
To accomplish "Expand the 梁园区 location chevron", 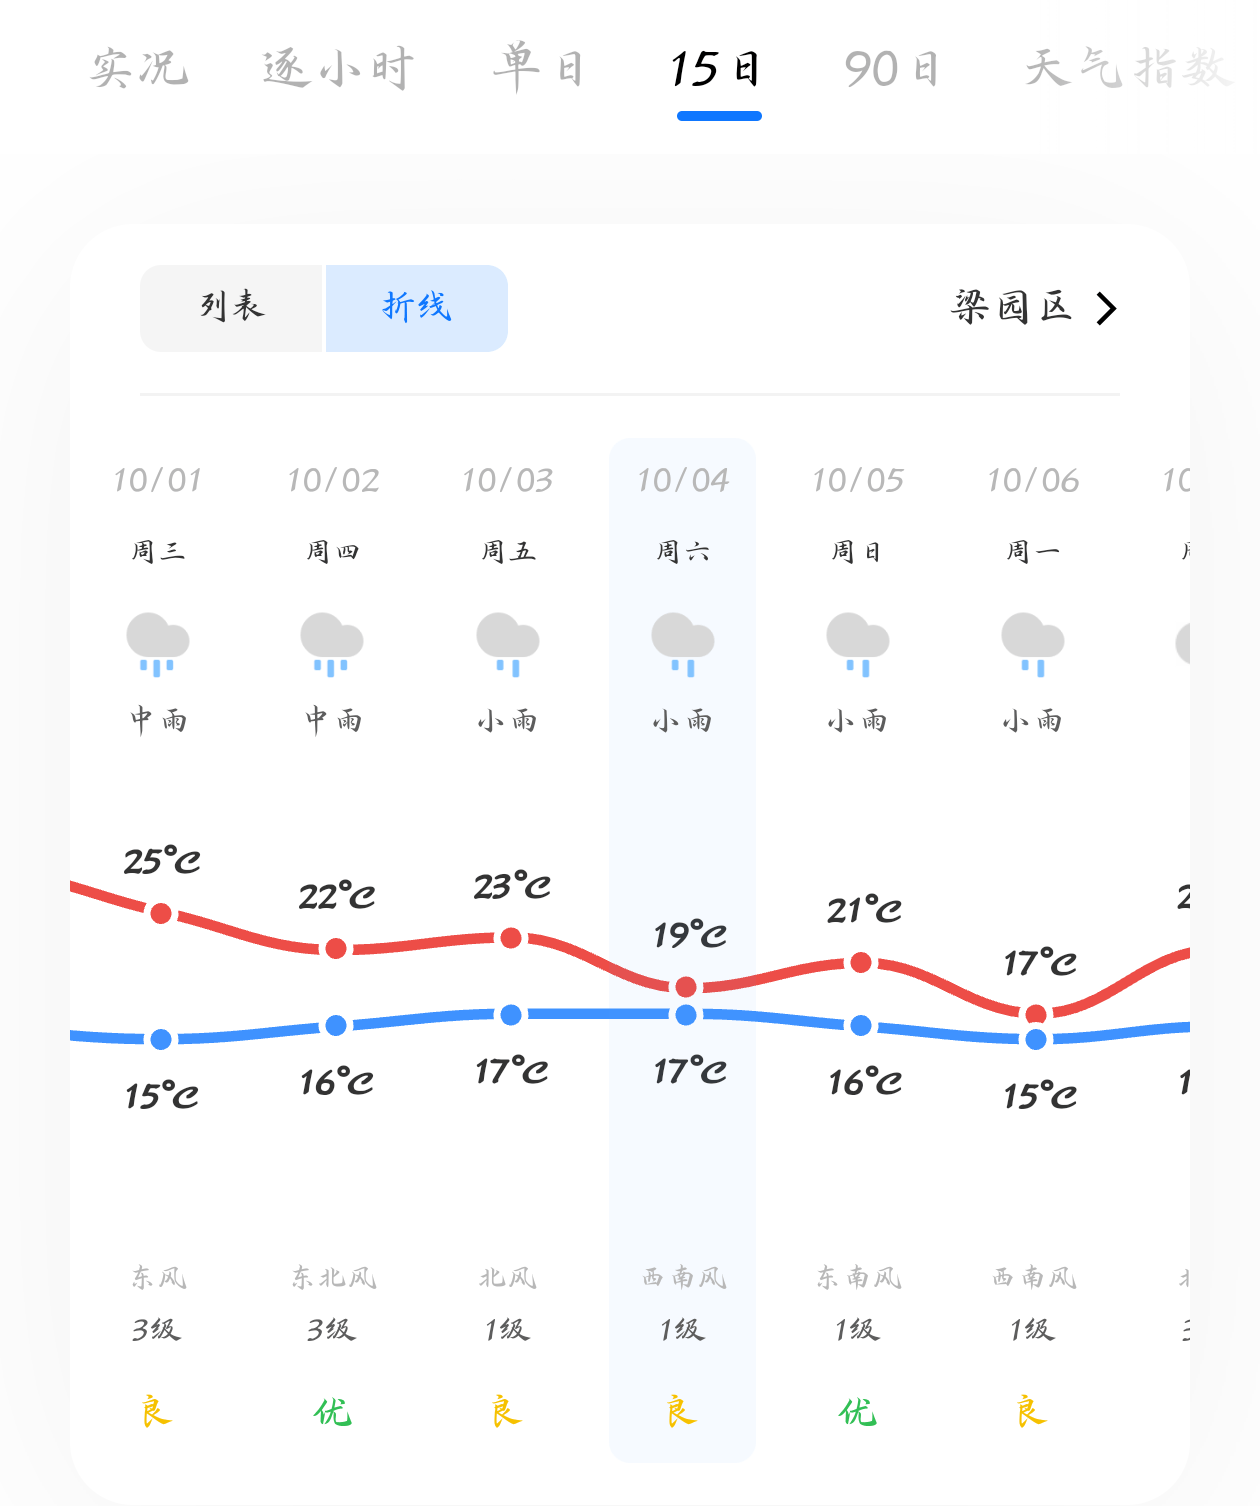I will [1106, 309].
